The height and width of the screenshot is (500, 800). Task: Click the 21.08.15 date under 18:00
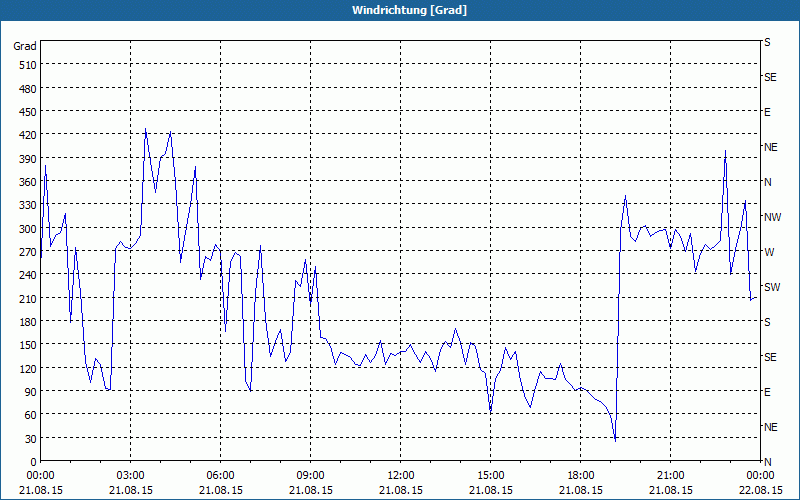pos(581,490)
